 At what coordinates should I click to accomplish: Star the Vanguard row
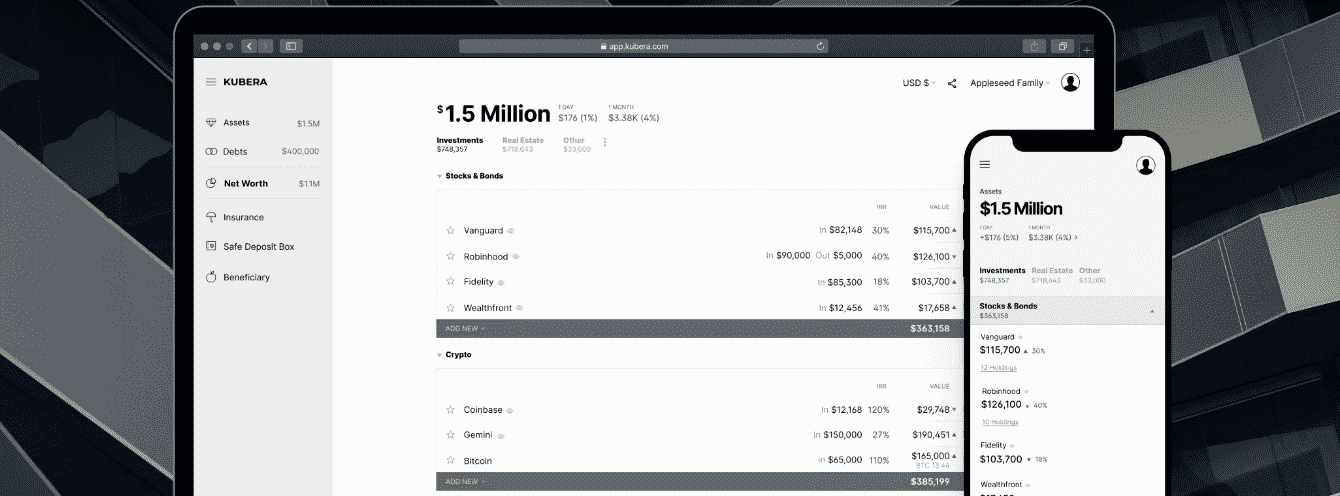point(450,230)
